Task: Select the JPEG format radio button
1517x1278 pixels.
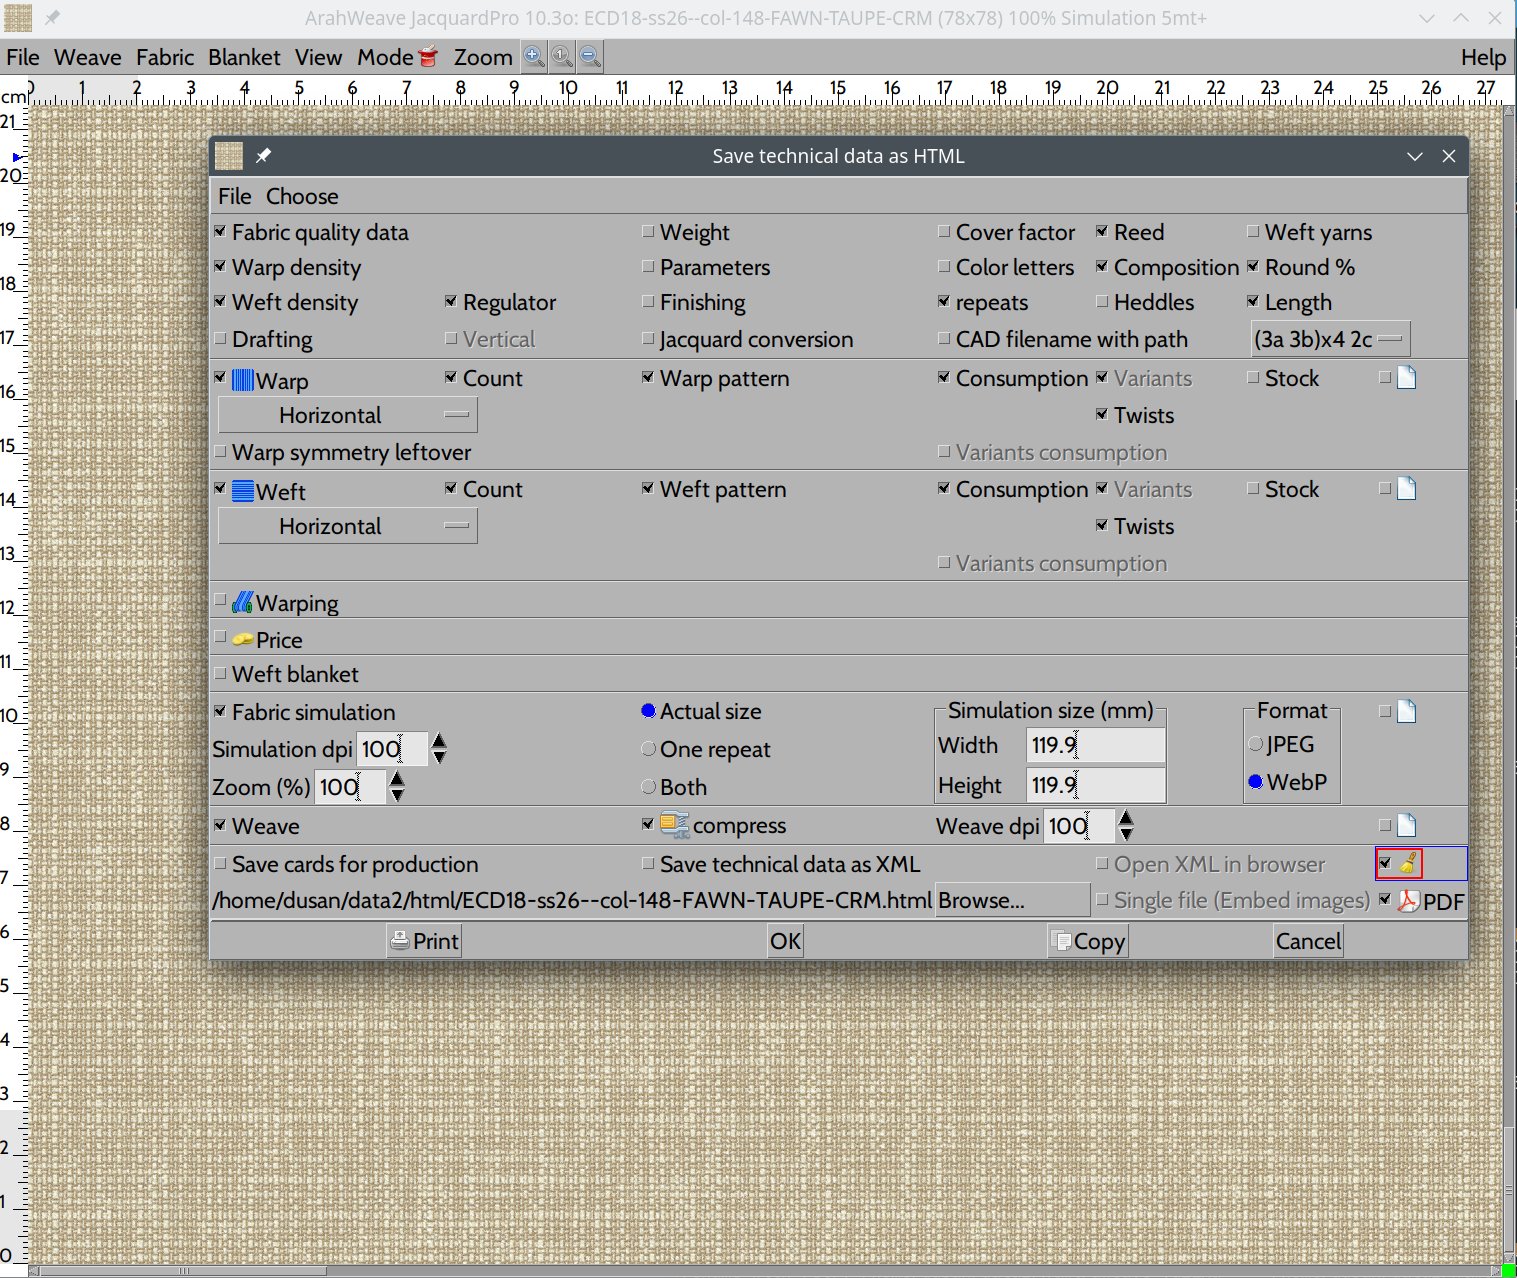Action: pos(1256,744)
